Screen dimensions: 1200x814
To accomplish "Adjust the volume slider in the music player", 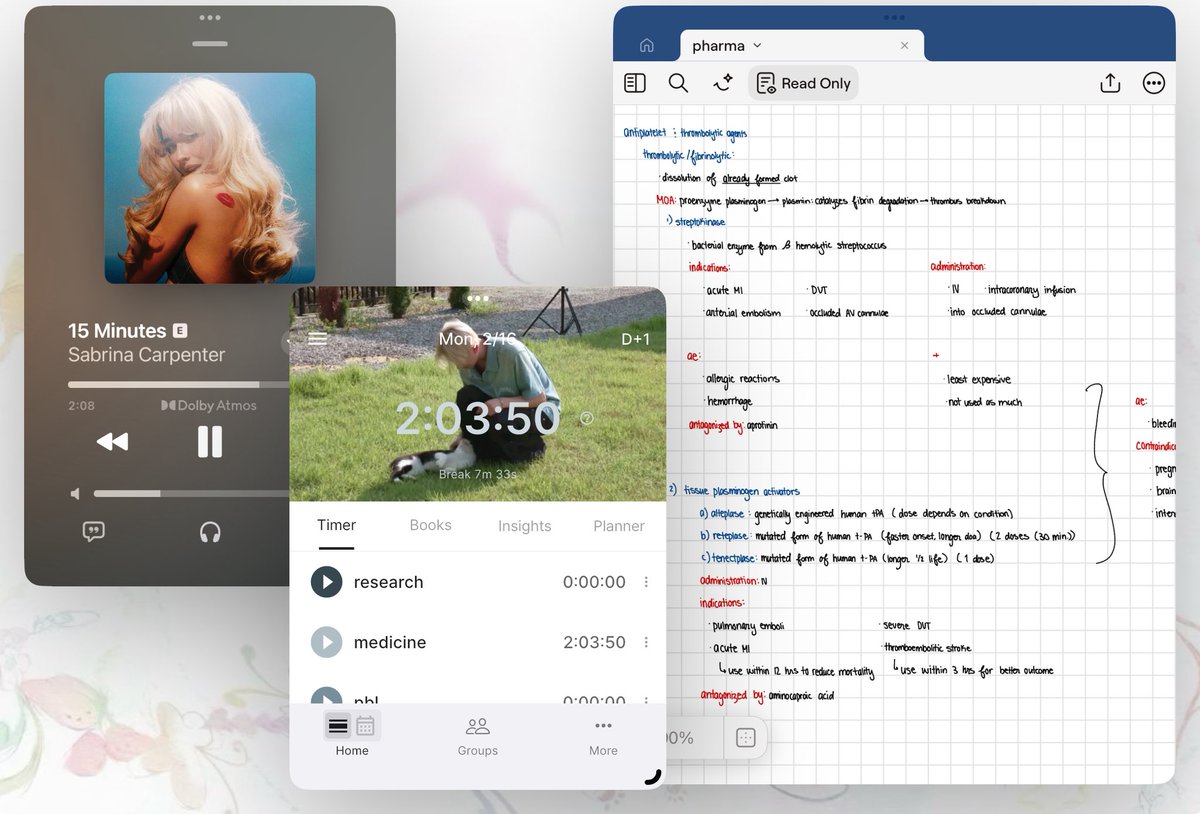I will coord(190,494).
